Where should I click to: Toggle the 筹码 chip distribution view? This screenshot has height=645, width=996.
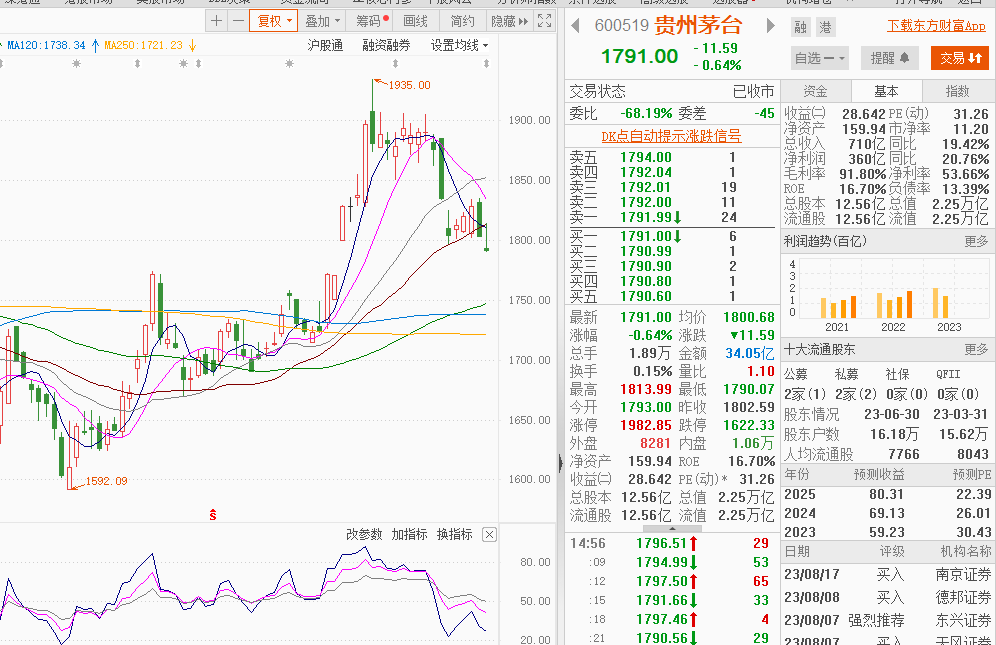click(369, 21)
